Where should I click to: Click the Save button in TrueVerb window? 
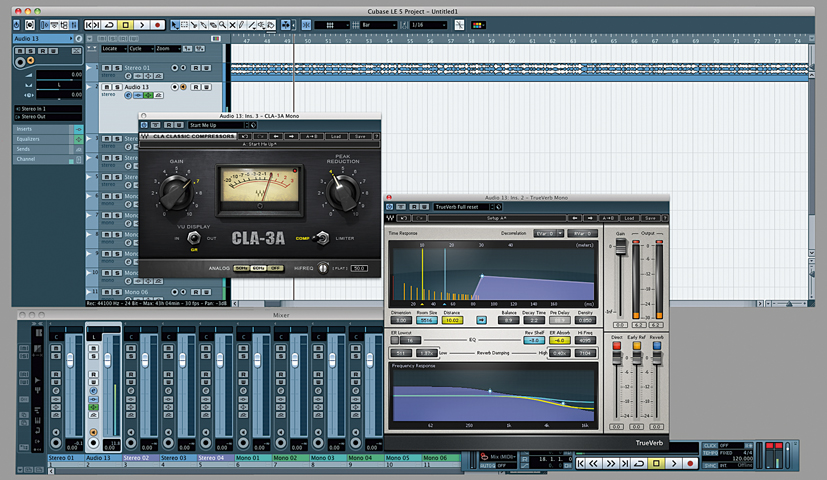click(x=650, y=218)
